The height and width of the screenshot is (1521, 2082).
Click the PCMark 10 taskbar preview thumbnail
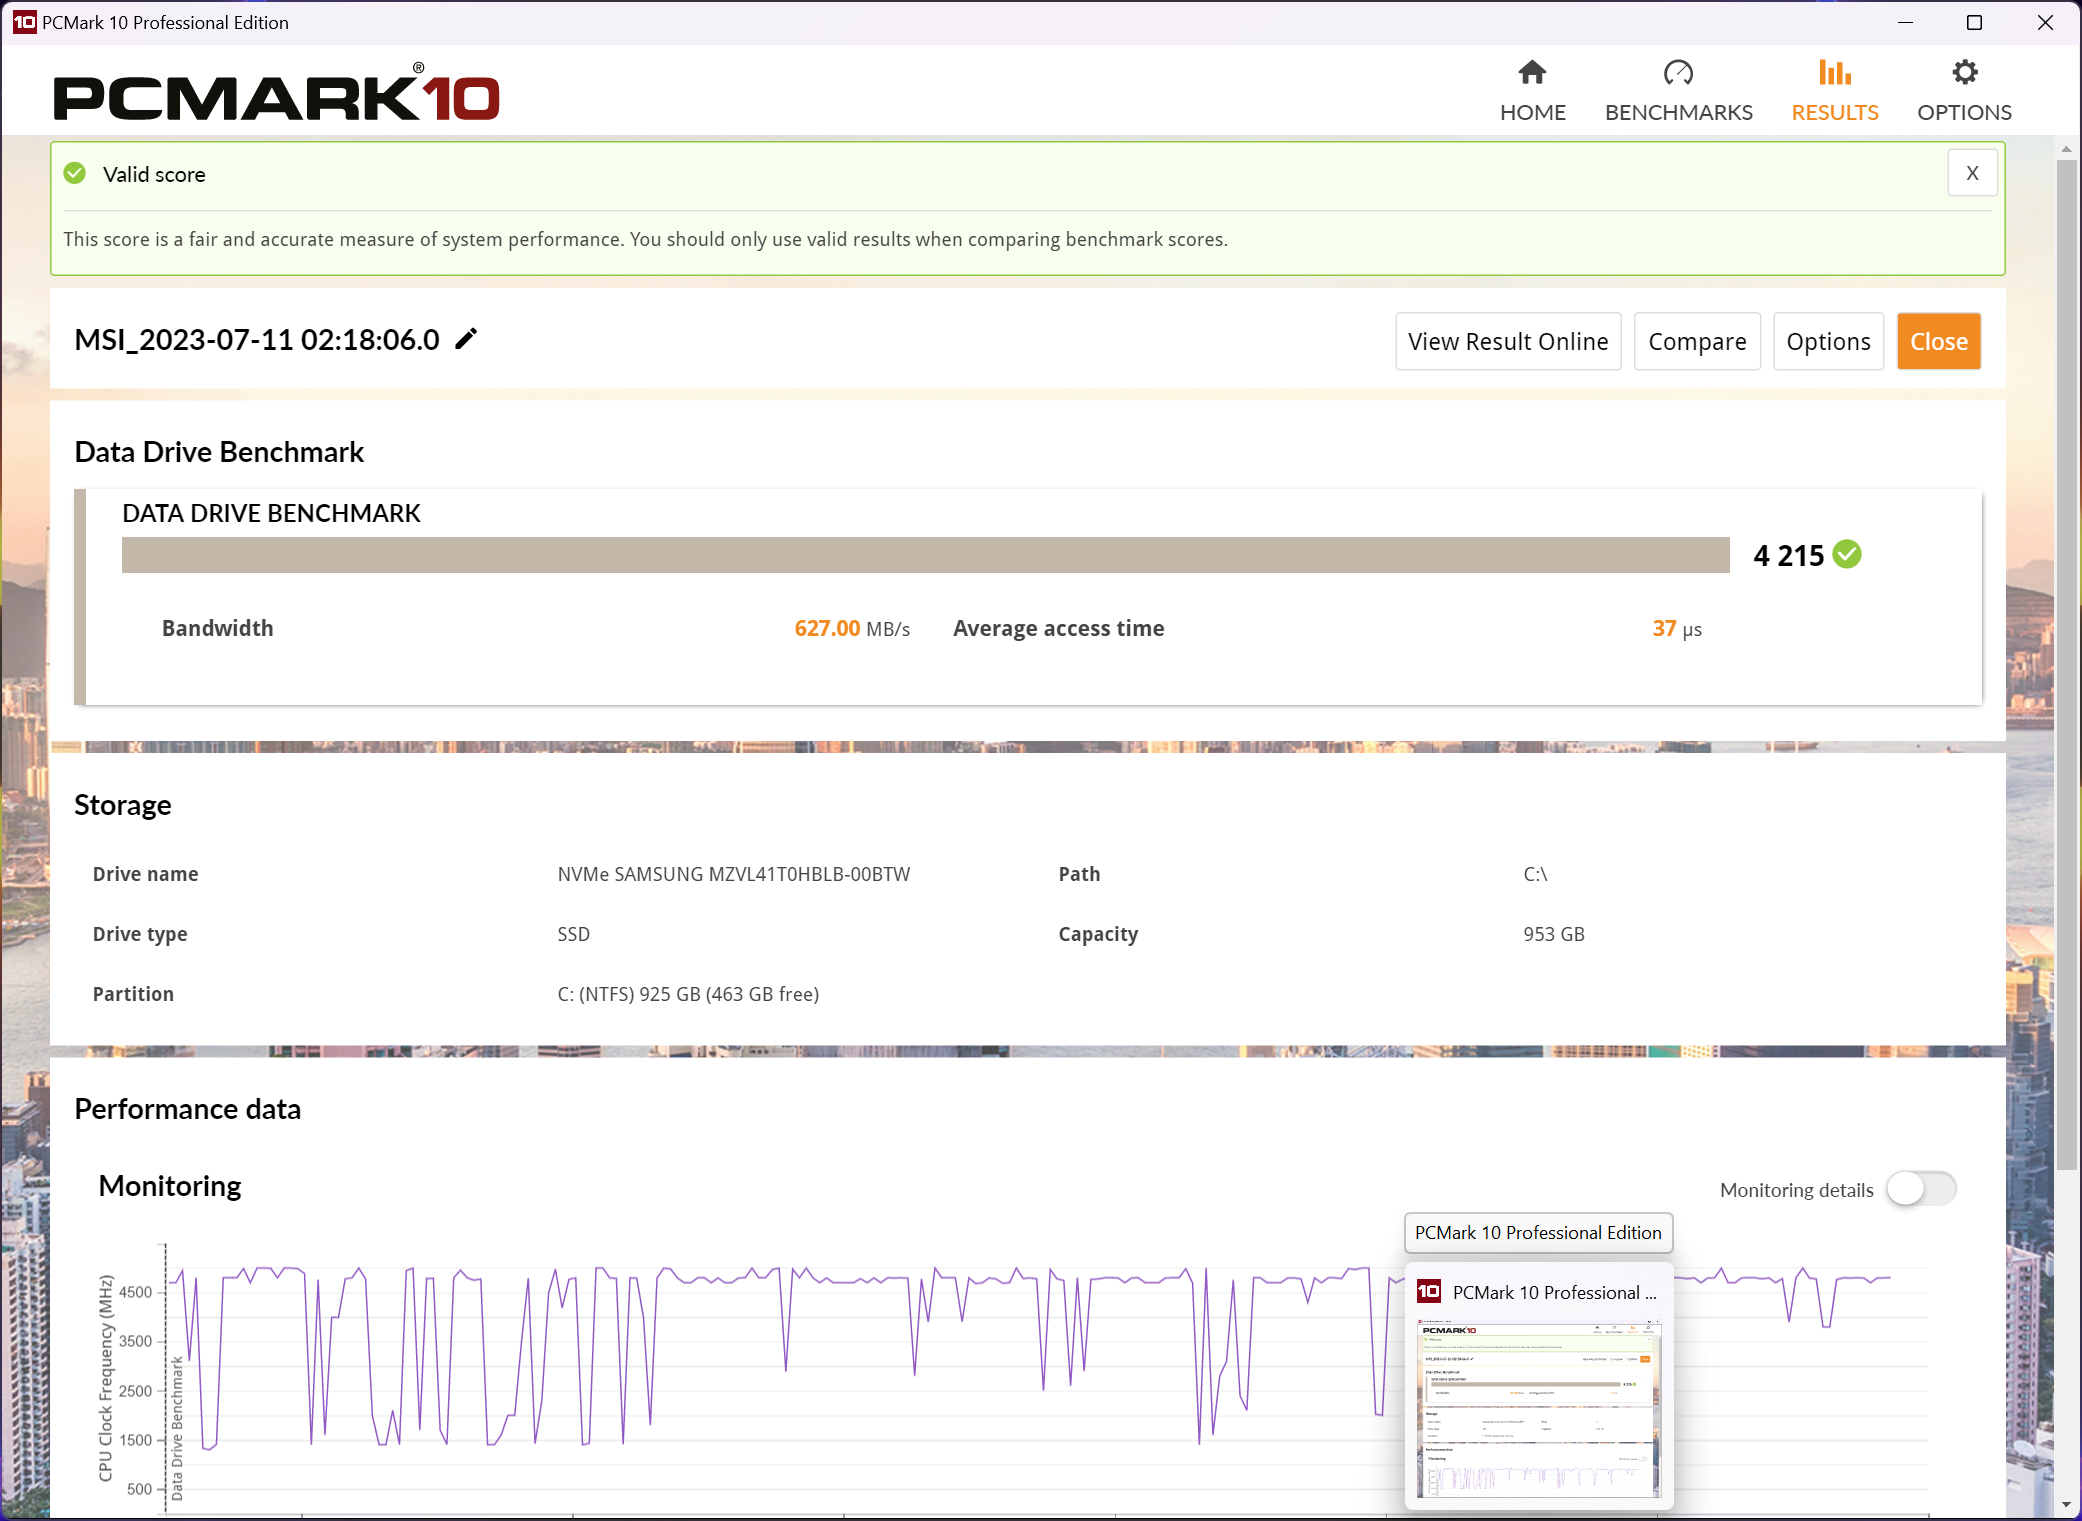1538,1409
